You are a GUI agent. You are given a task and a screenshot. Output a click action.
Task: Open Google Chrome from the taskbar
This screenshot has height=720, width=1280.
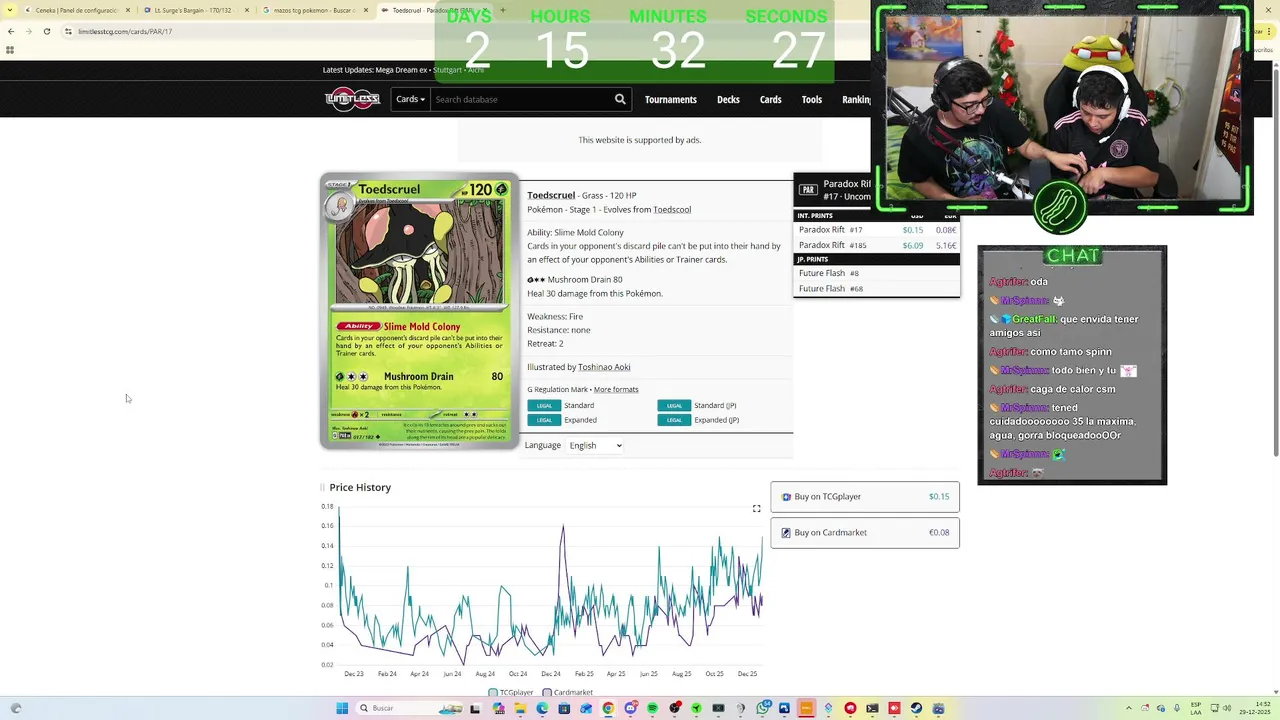[608, 708]
